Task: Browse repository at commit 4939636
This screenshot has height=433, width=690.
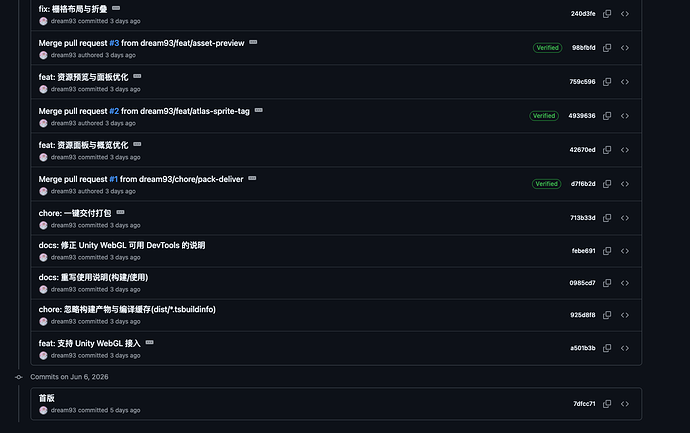Action: click(x=625, y=116)
